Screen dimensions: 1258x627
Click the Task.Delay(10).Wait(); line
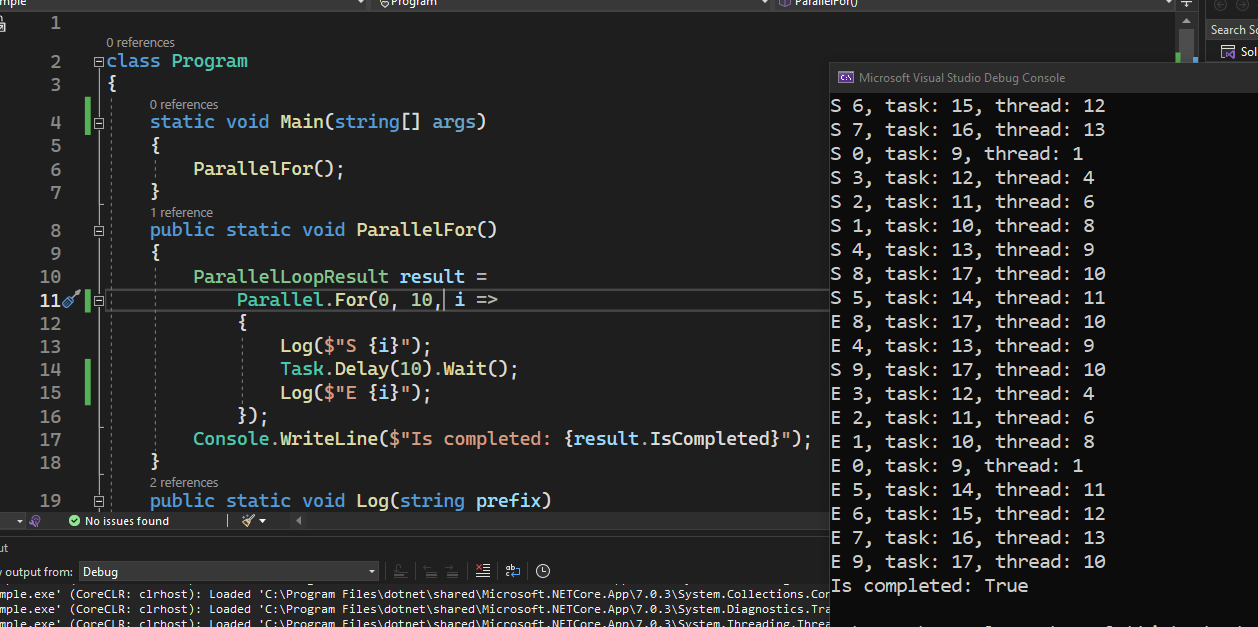[399, 369]
